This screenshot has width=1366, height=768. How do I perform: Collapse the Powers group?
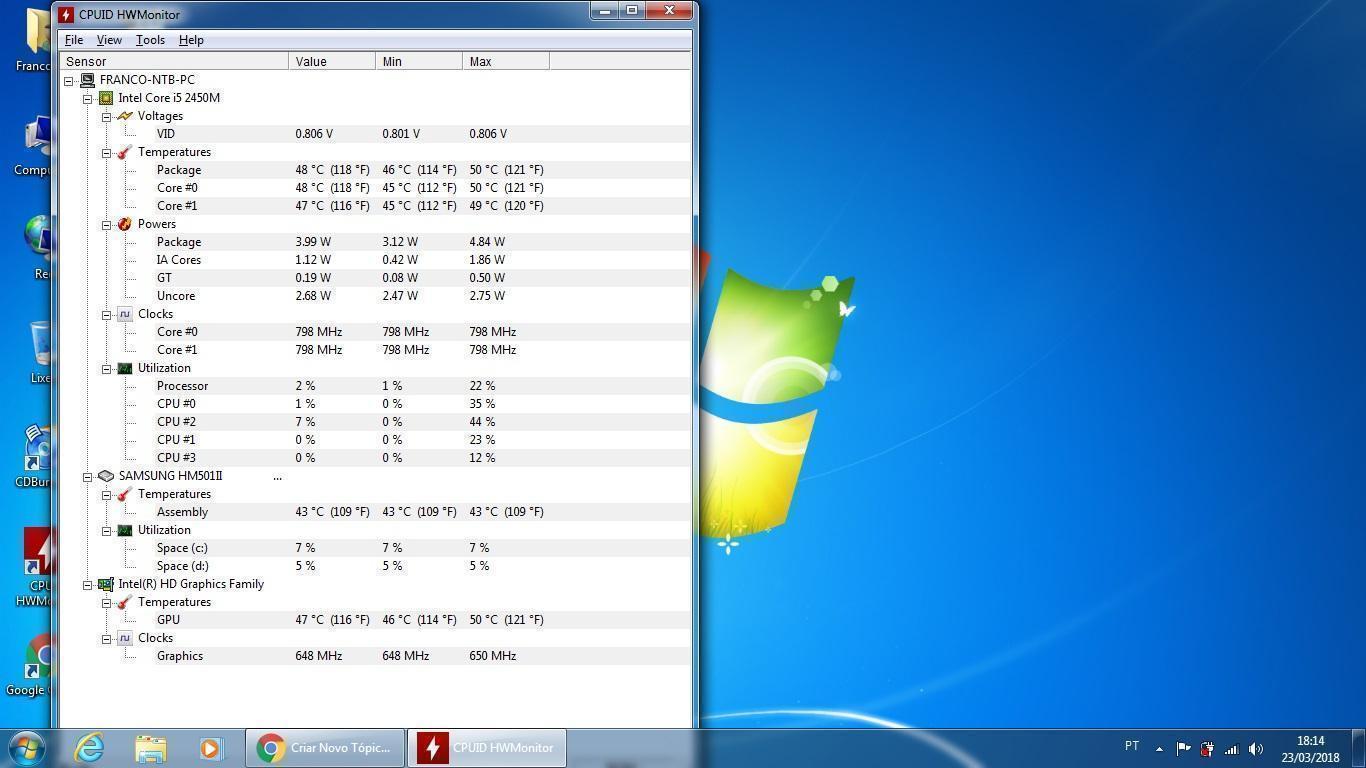pos(106,225)
